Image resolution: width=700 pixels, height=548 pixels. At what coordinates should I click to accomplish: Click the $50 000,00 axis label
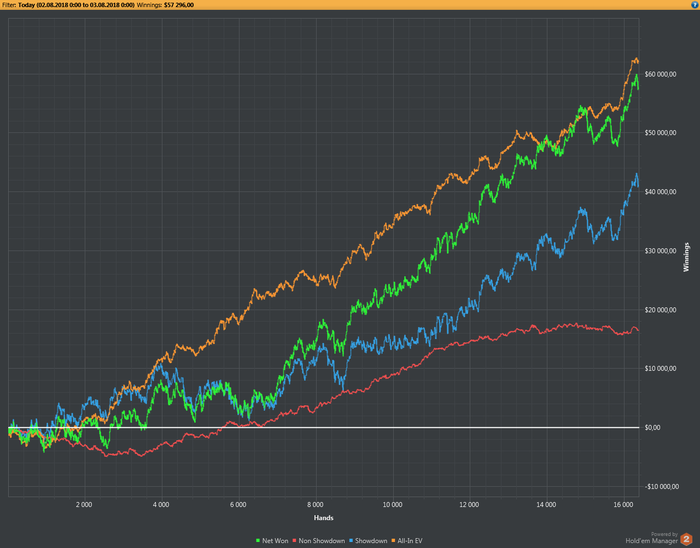tap(660, 133)
